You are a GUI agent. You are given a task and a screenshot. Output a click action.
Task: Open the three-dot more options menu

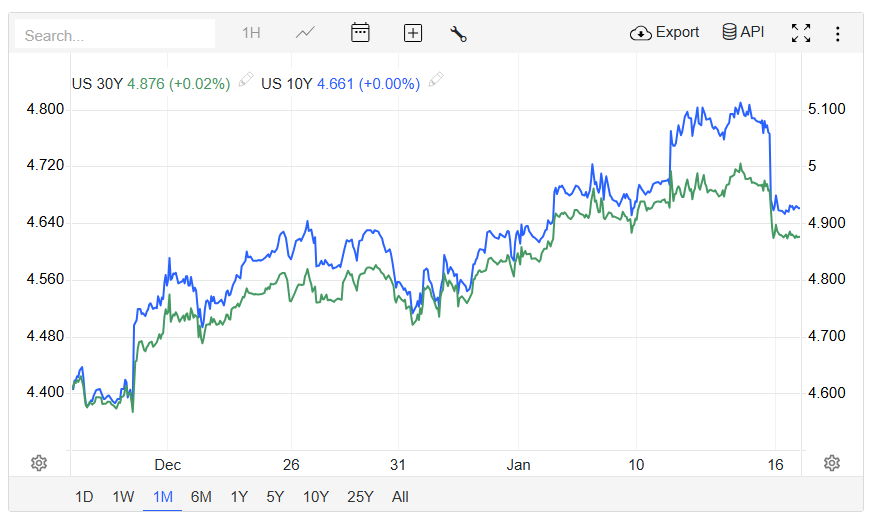pos(838,33)
